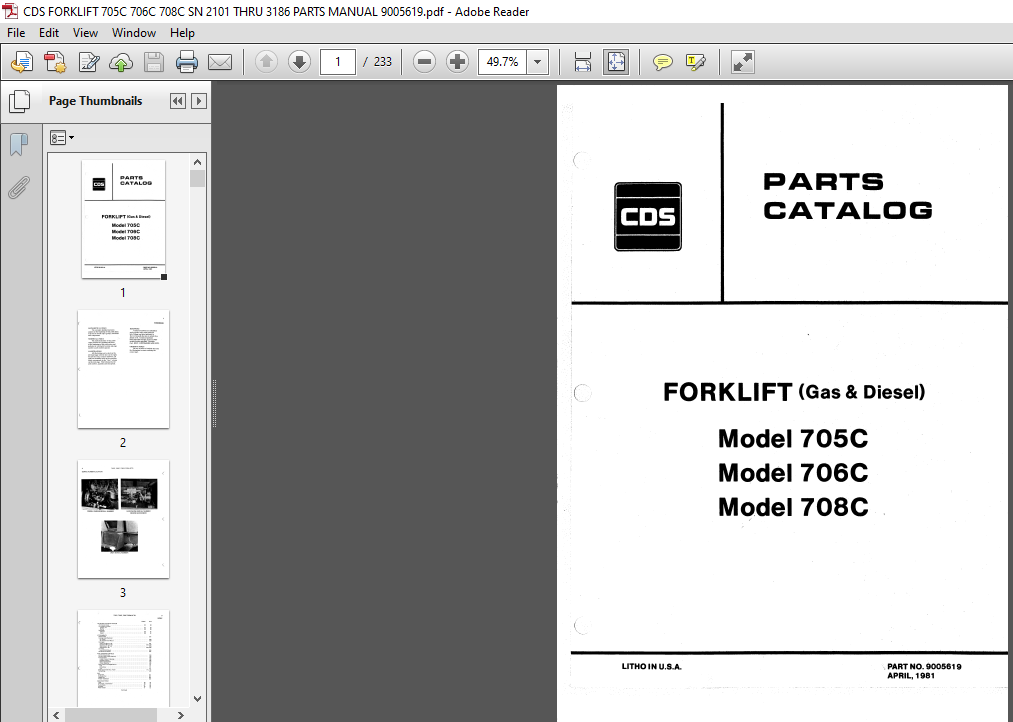Viewport: 1013px width, 722px height.
Task: Send file via the email envelope icon
Action: (x=220, y=62)
